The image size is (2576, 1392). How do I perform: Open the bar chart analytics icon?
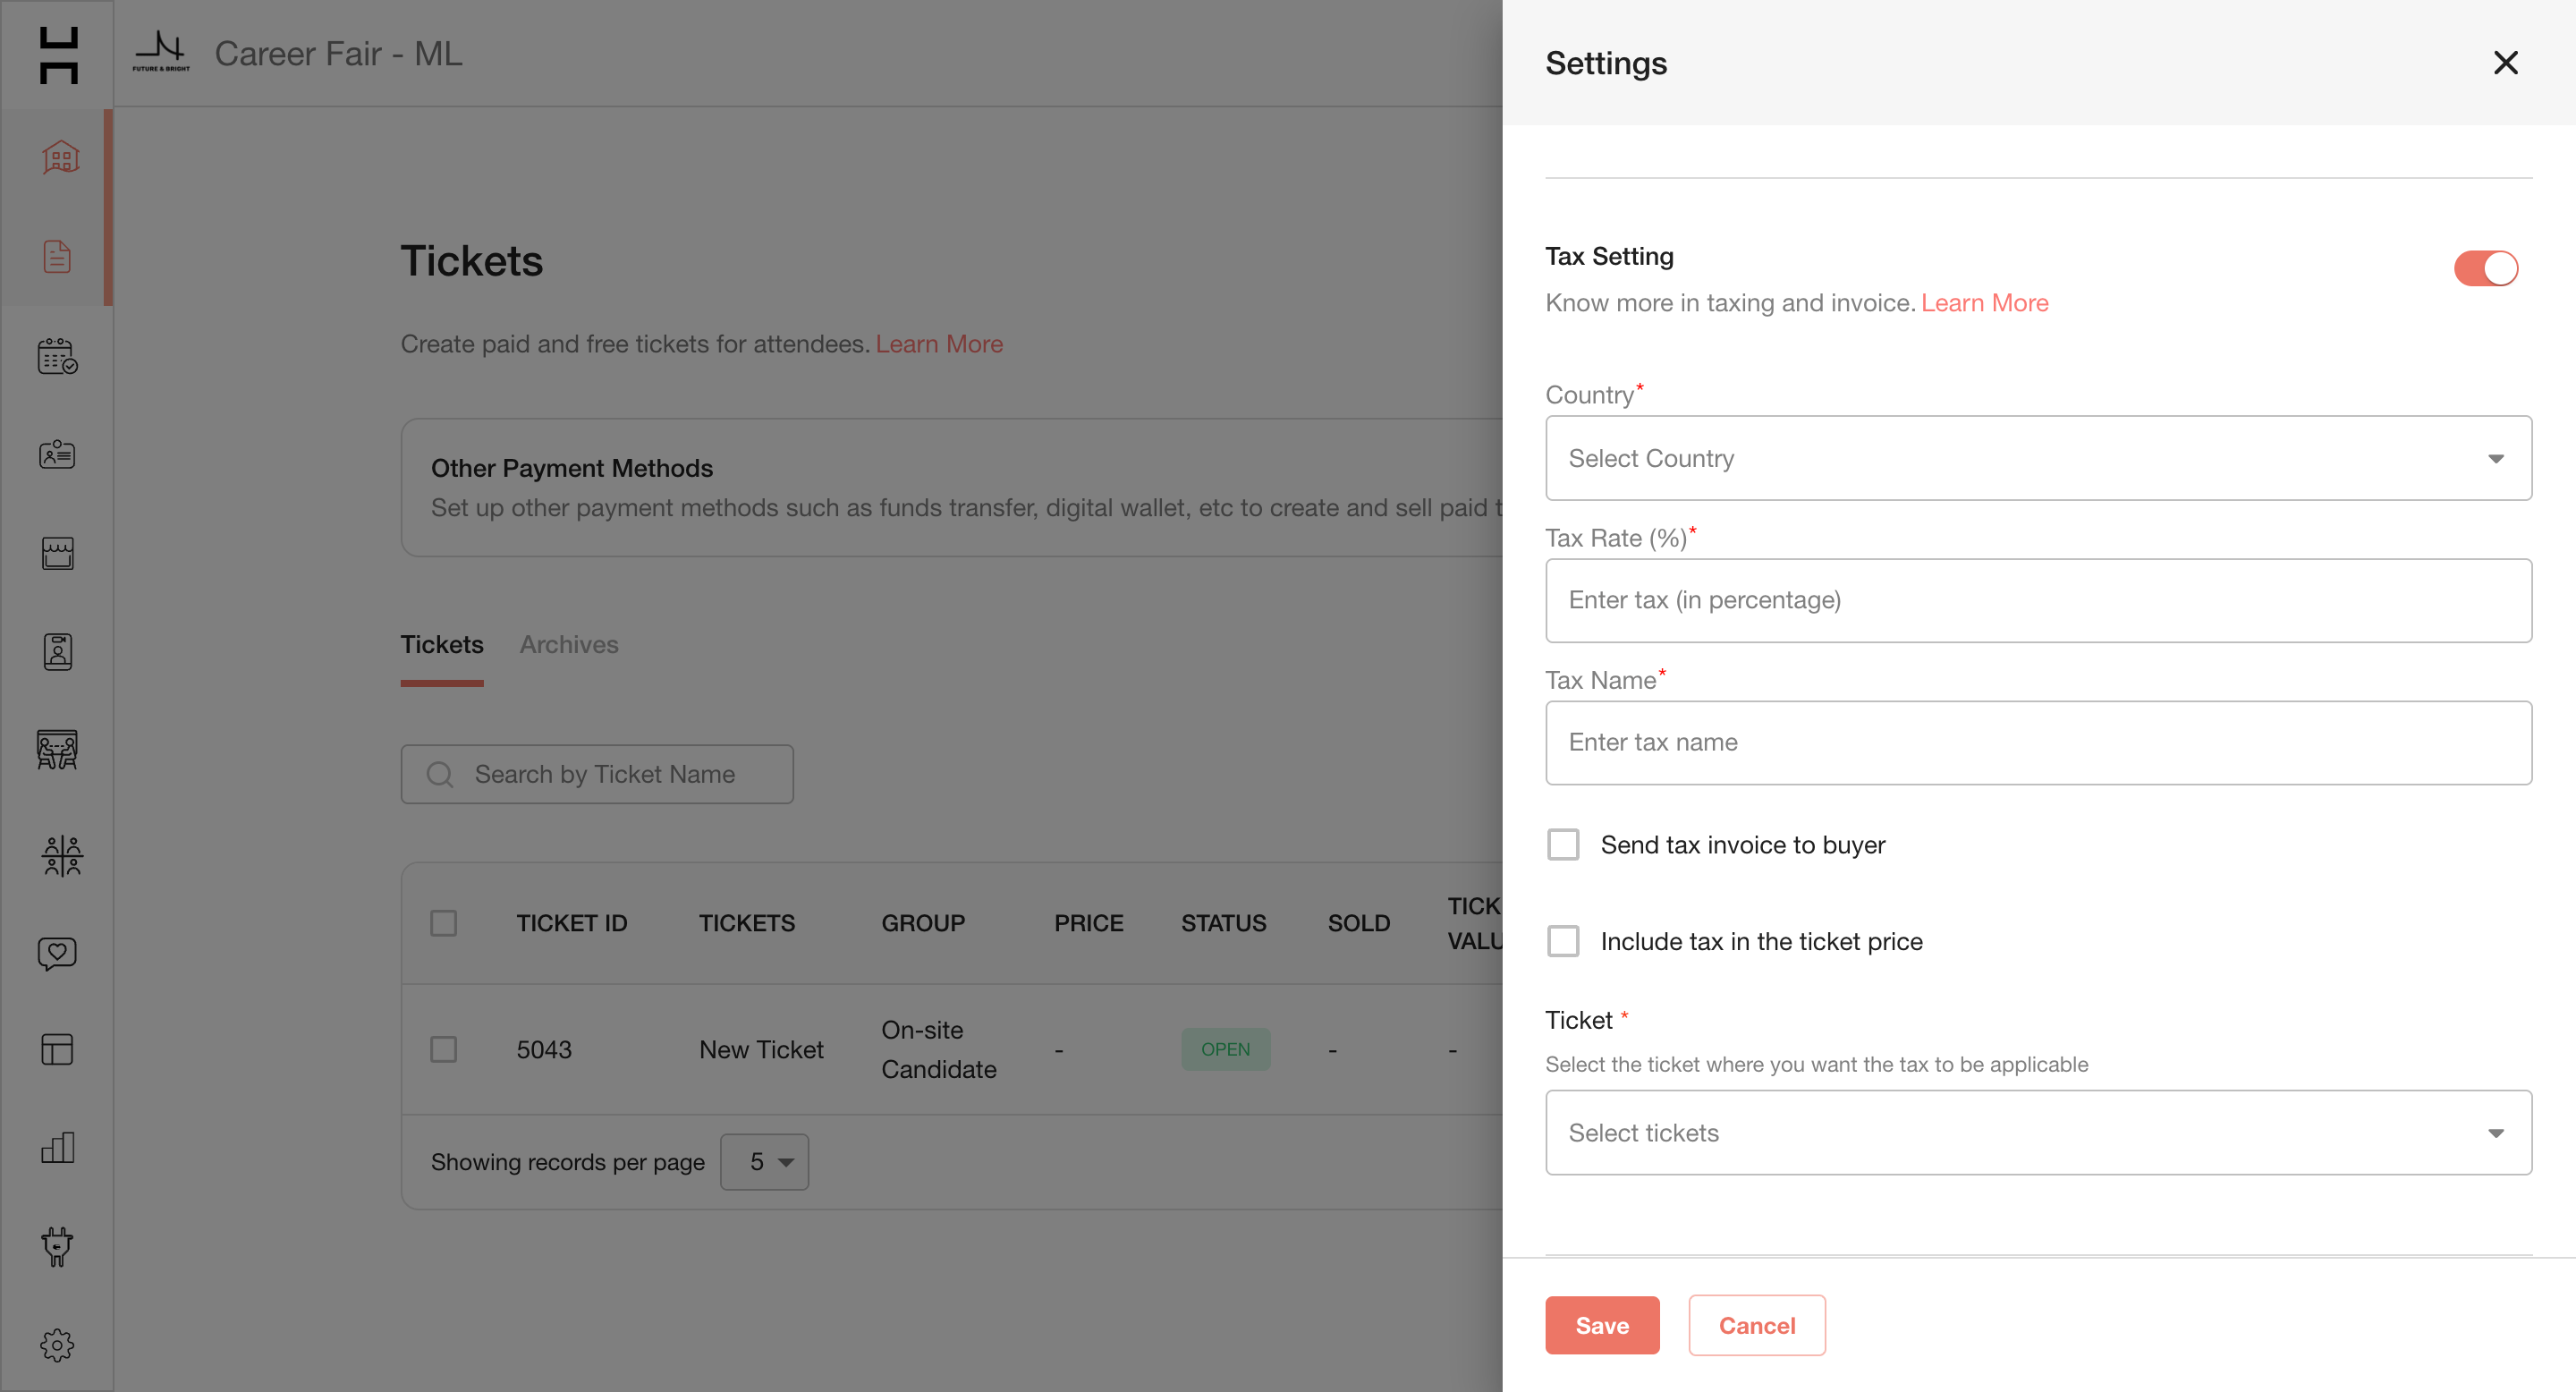(57, 1147)
